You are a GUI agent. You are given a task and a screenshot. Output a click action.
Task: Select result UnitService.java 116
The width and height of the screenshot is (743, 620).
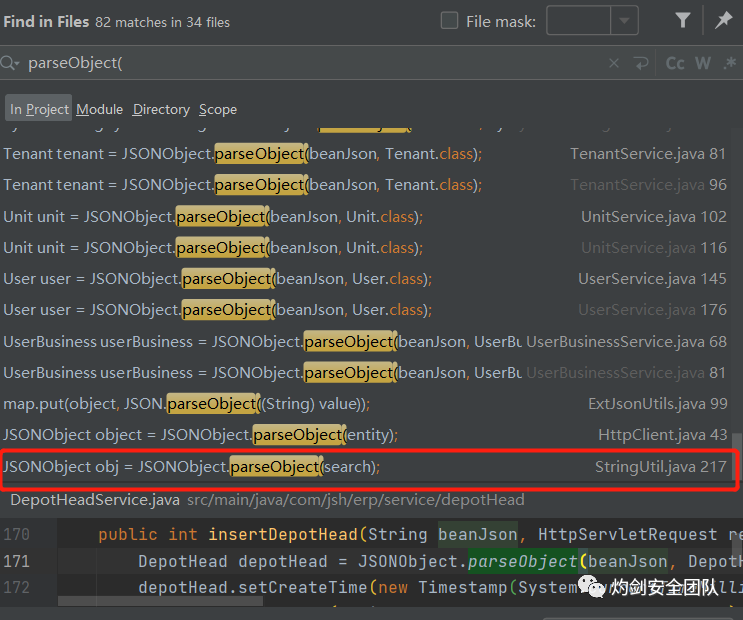coord(365,247)
